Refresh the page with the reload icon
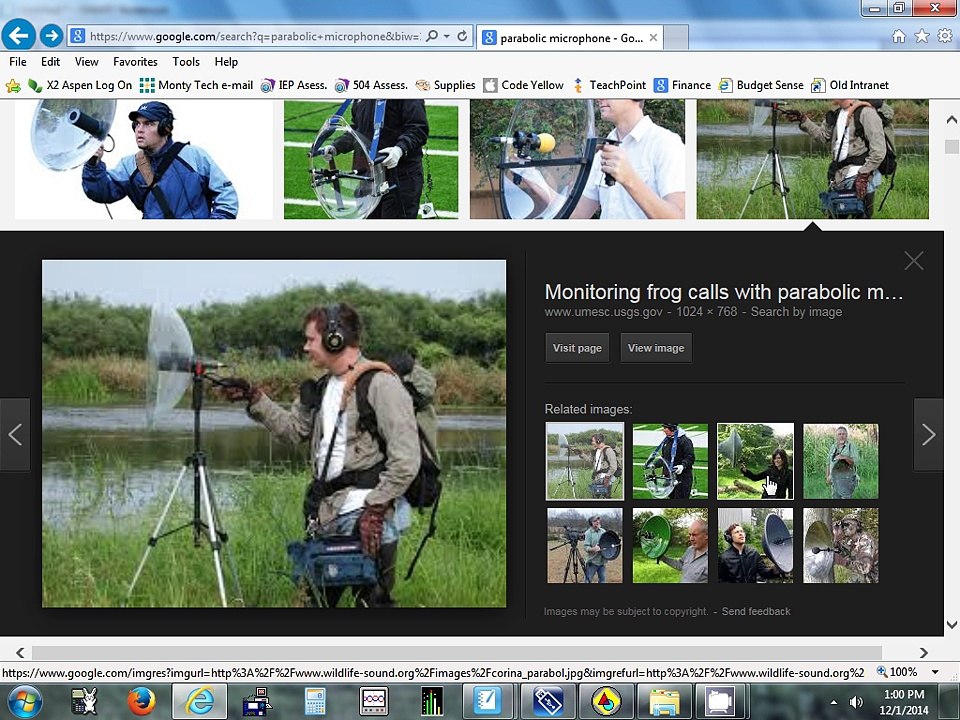 [463, 36]
